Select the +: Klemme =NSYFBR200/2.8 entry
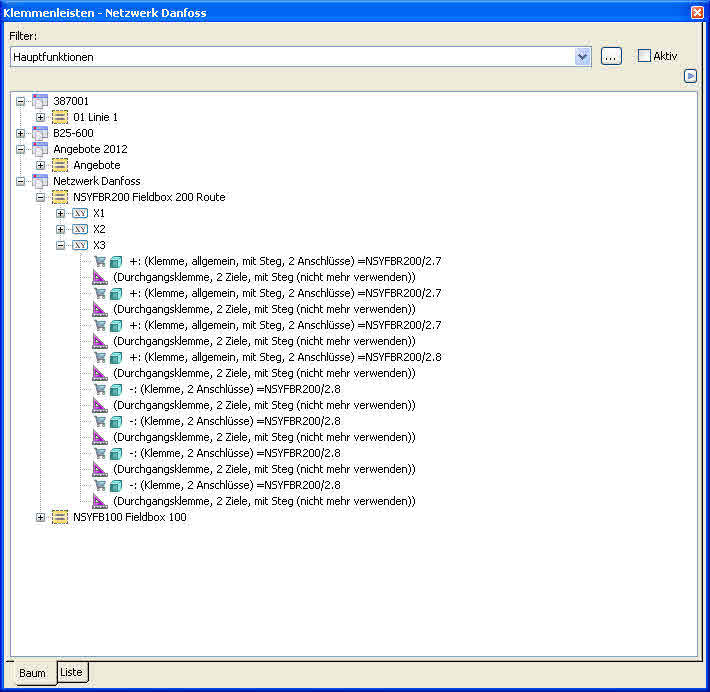Screen dimensions: 710x692 coord(285,357)
